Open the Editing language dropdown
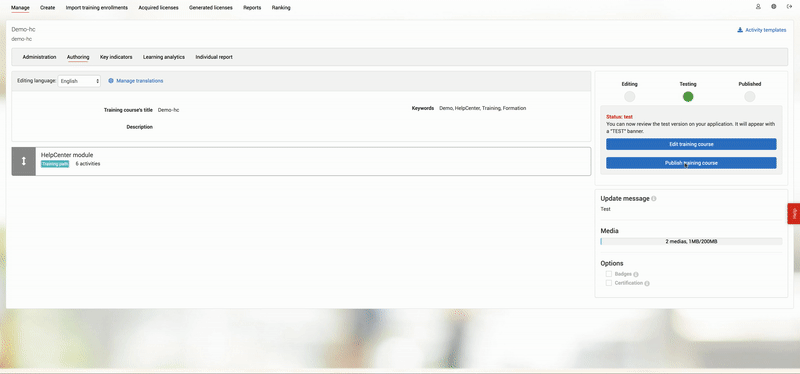This screenshot has width=800, height=374. (79, 81)
